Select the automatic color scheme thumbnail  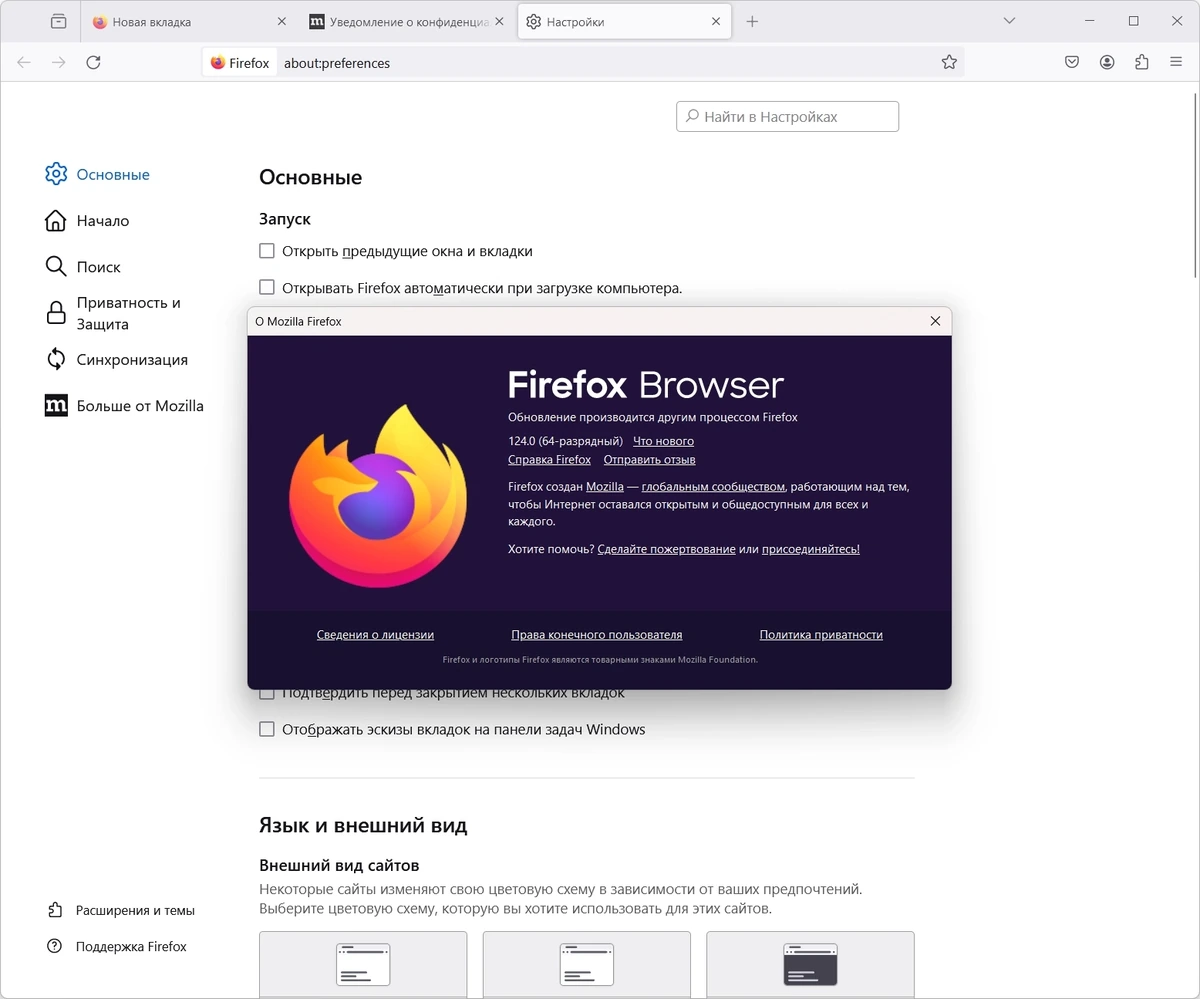pyautogui.click(x=363, y=965)
